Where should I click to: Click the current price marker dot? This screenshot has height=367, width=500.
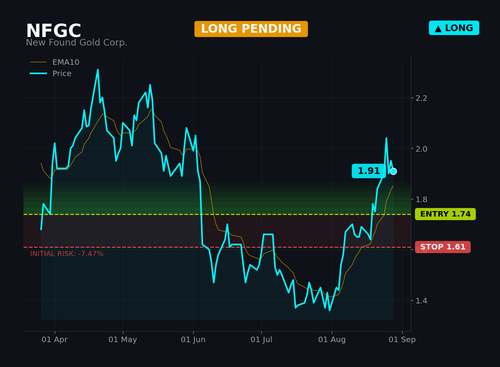coord(393,171)
